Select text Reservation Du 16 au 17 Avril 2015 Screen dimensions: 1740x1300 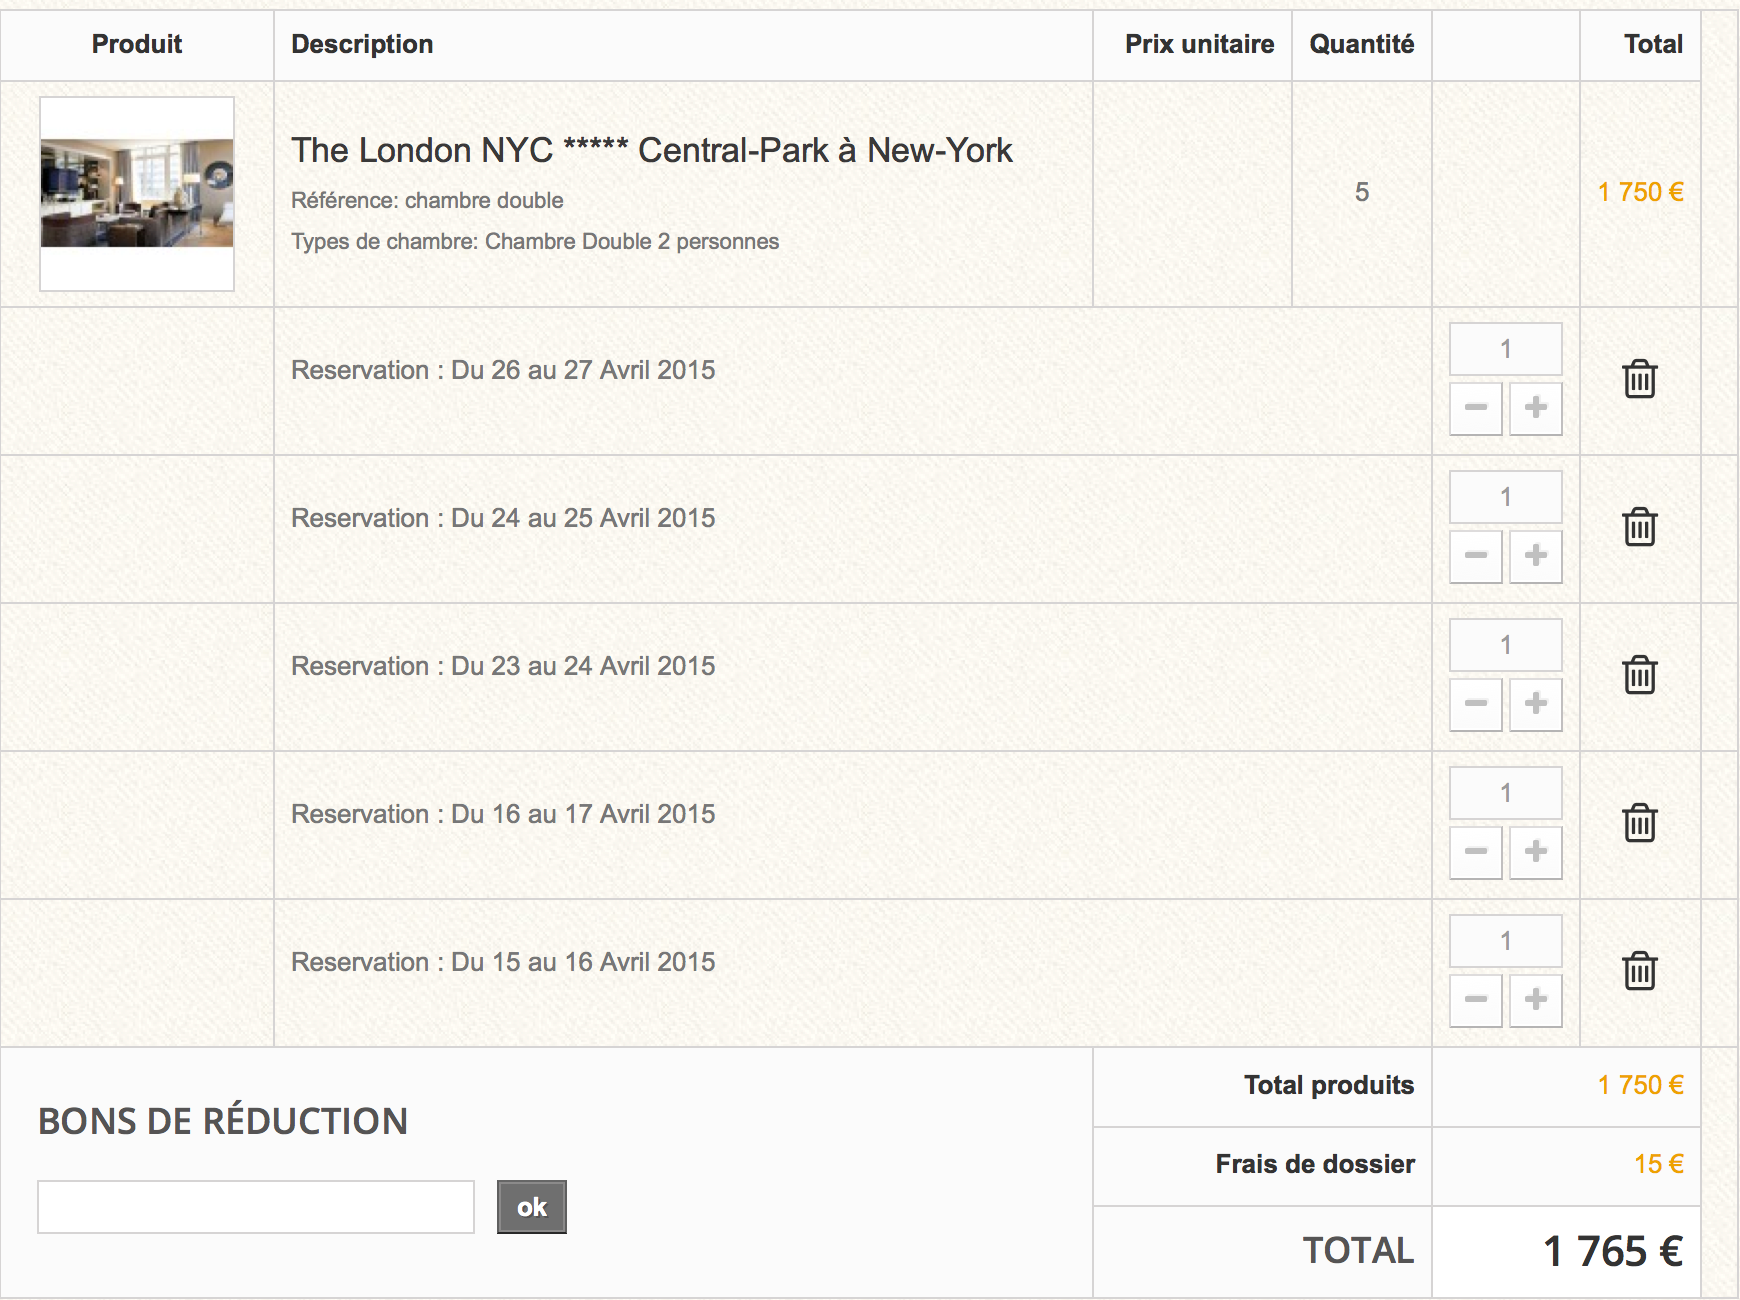(503, 814)
